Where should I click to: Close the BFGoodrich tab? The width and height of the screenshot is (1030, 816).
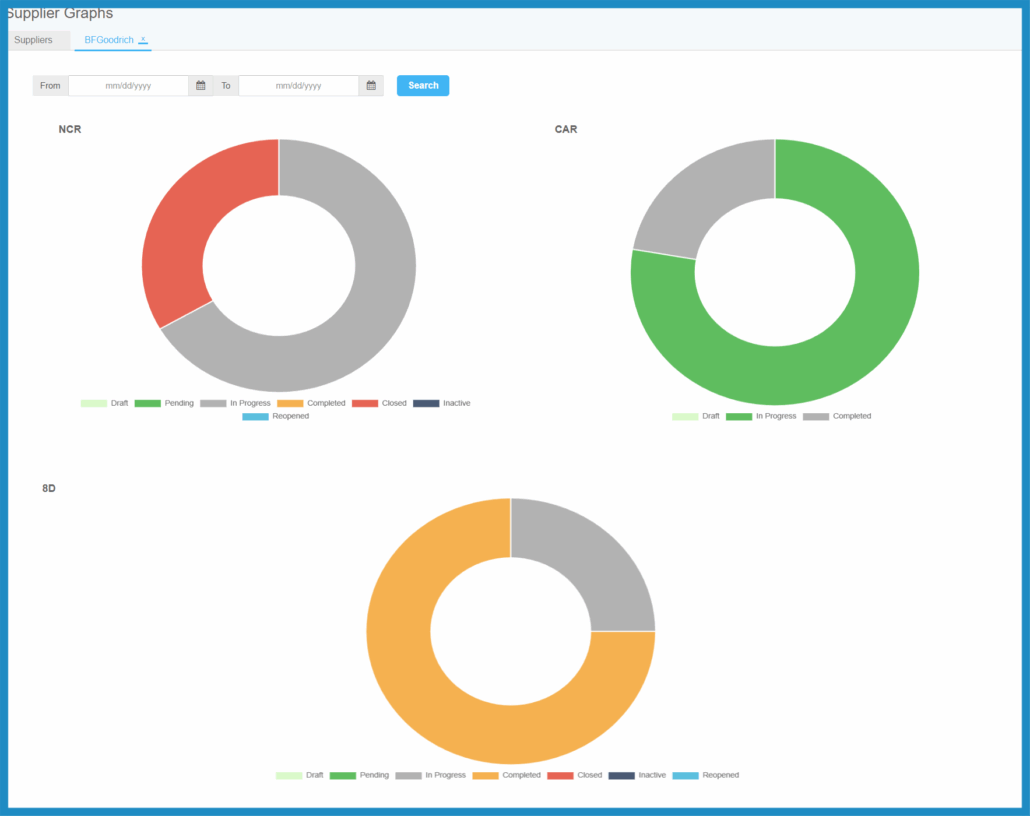(143, 40)
